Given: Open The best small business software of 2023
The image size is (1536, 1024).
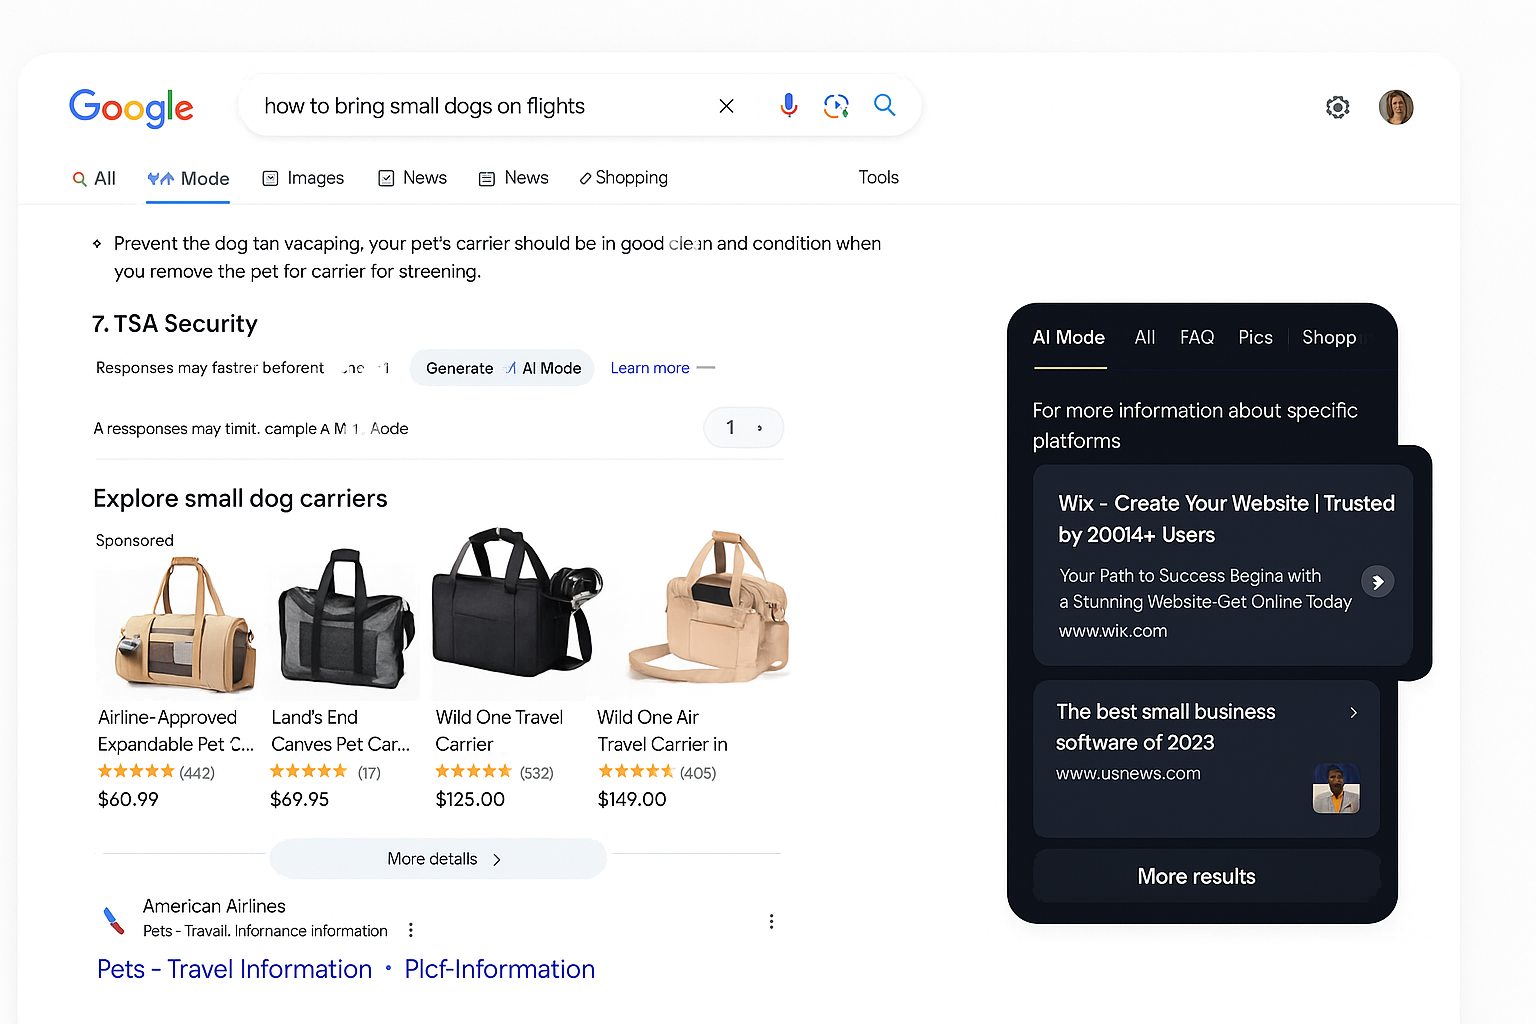Looking at the screenshot, I should tap(1166, 727).
